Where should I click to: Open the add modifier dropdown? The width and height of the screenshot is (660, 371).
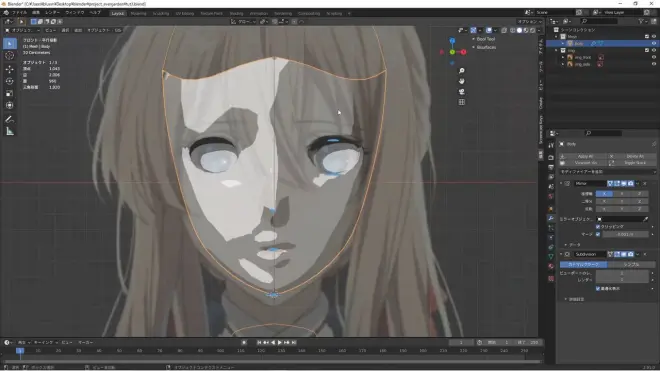click(607, 172)
